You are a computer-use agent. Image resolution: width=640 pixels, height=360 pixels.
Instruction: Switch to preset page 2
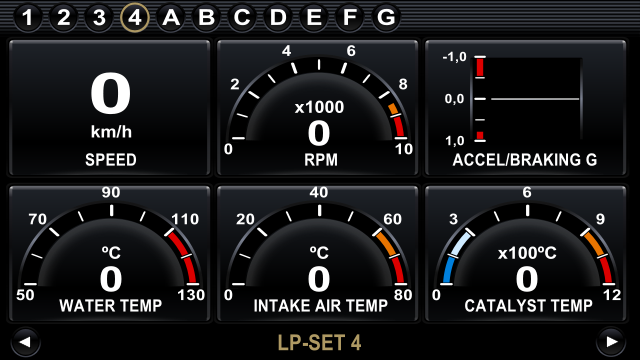[x=63, y=18]
